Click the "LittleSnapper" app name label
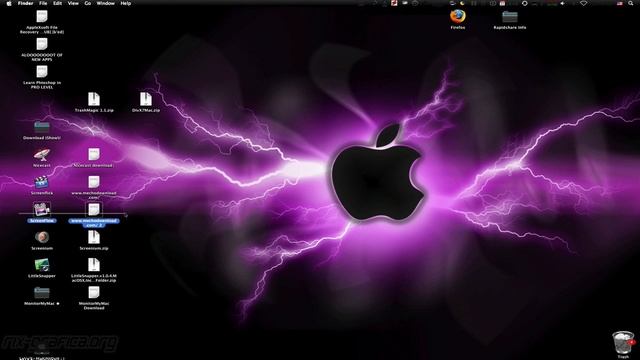Viewport: 640px width, 360px height. pos(42,276)
